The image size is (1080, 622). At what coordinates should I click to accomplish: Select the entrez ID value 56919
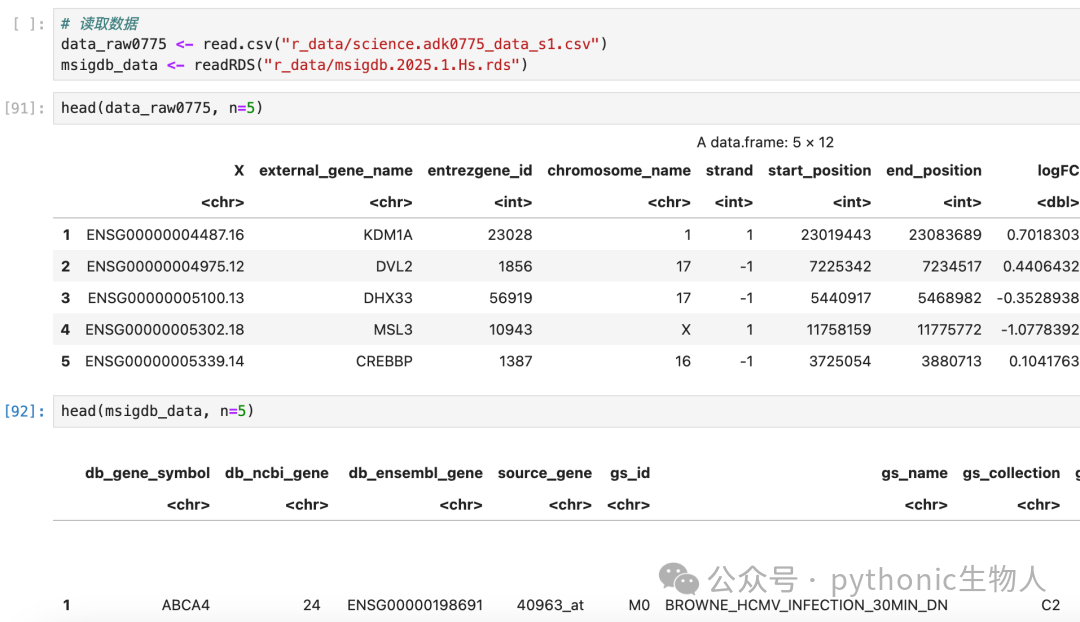click(510, 298)
